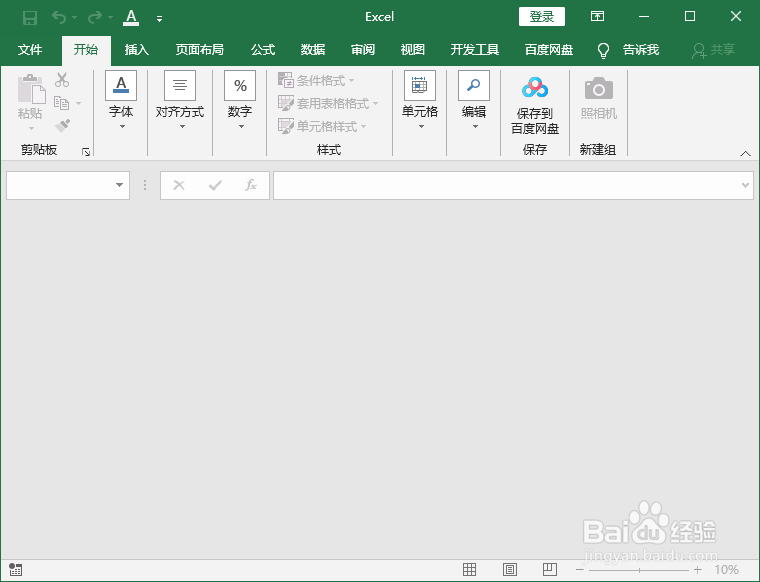Switch to the 开始 tab

coord(86,49)
